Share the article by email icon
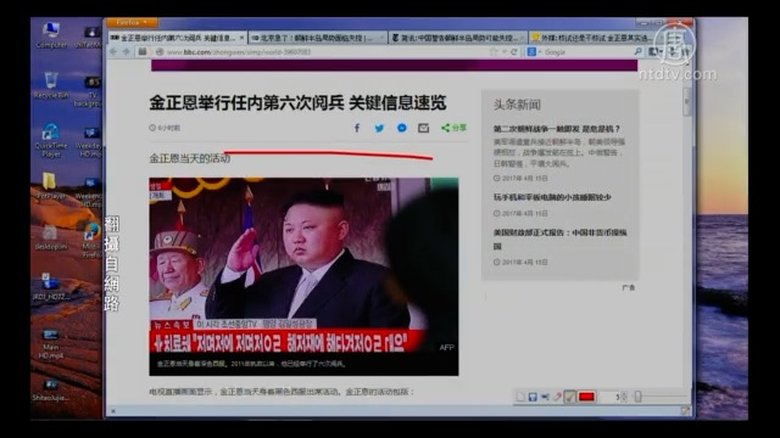The image size is (780, 438). coord(423,128)
